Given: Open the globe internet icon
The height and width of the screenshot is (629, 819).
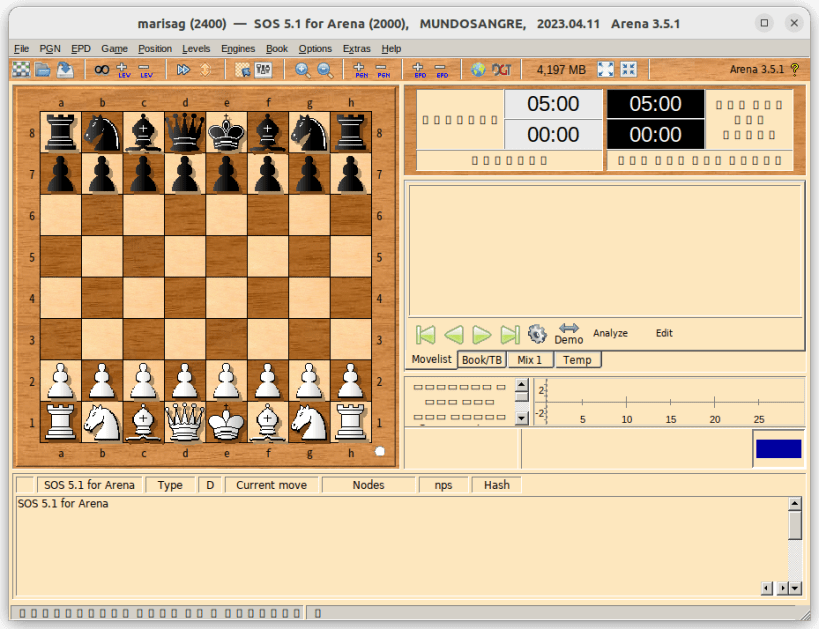Looking at the screenshot, I should point(478,70).
